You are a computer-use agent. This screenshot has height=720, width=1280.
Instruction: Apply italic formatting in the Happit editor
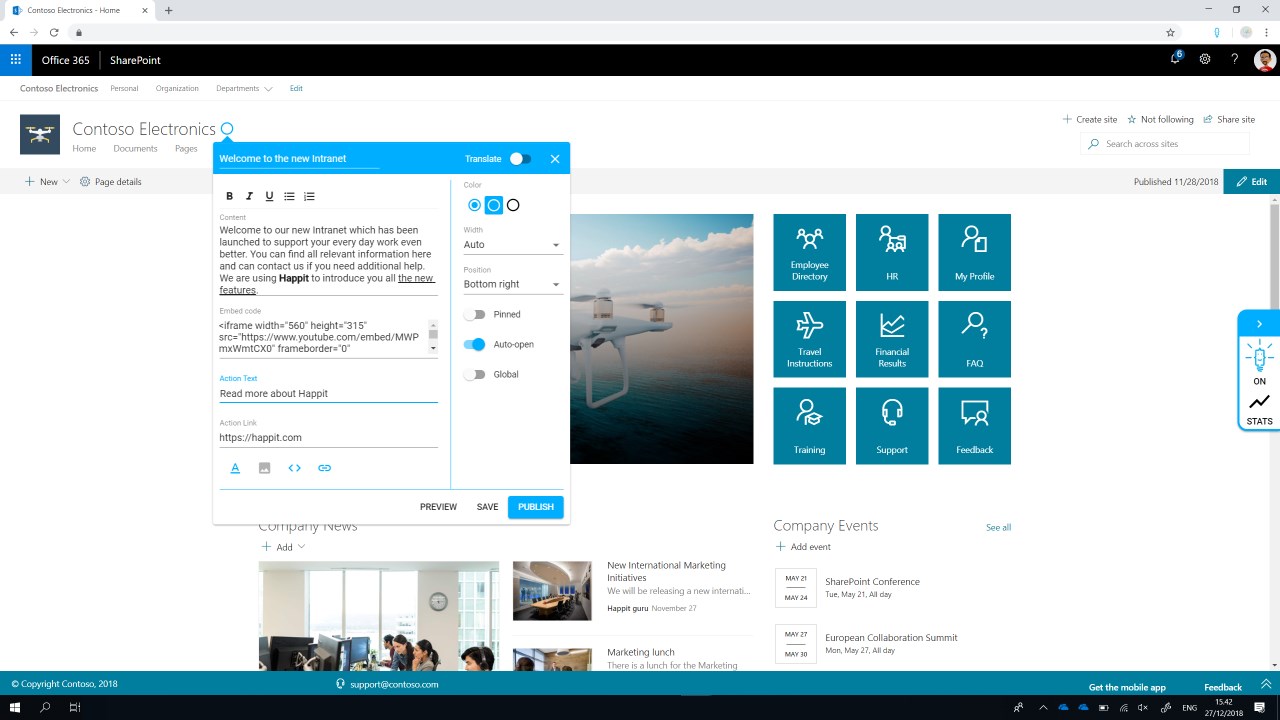click(249, 196)
